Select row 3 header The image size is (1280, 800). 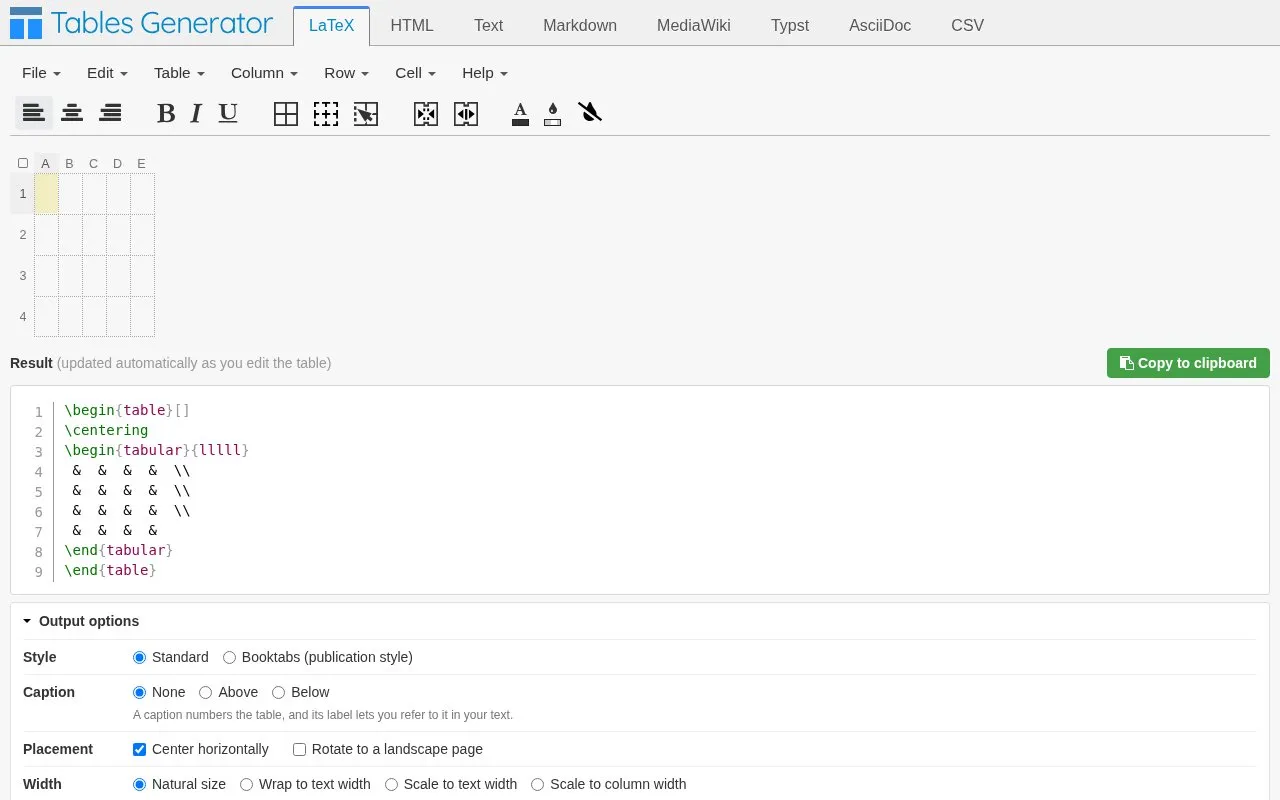(x=22, y=276)
